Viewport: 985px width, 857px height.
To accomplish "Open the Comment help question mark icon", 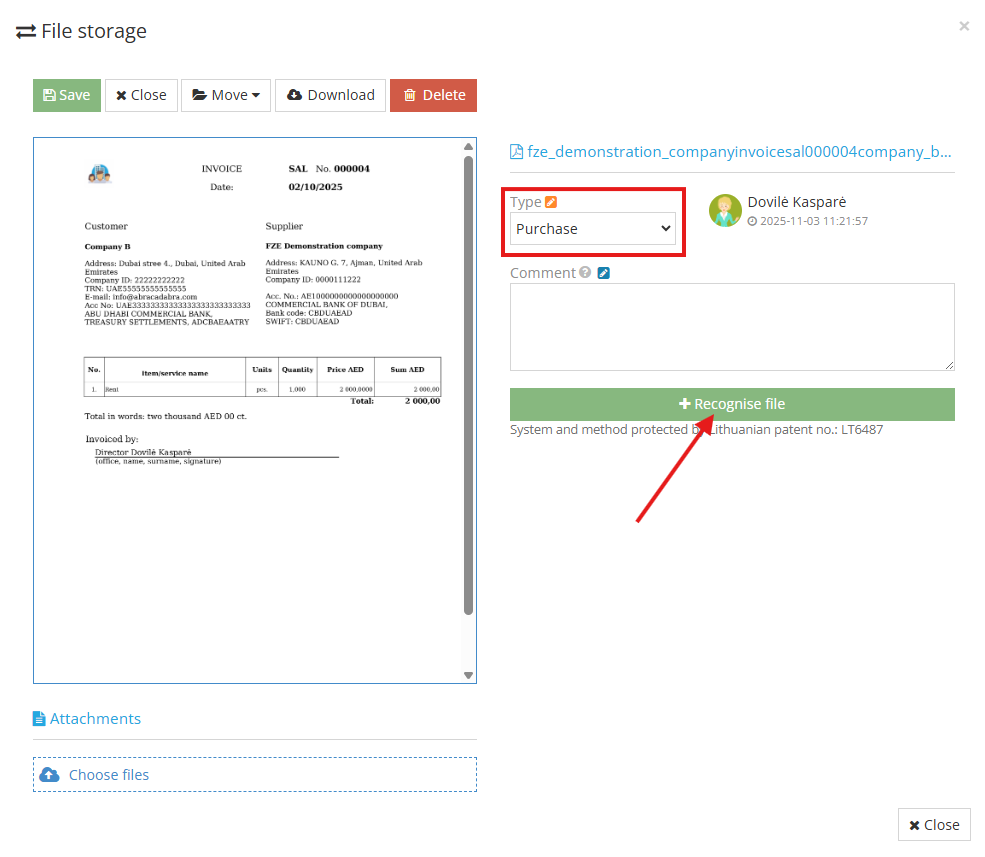I will coord(585,272).
